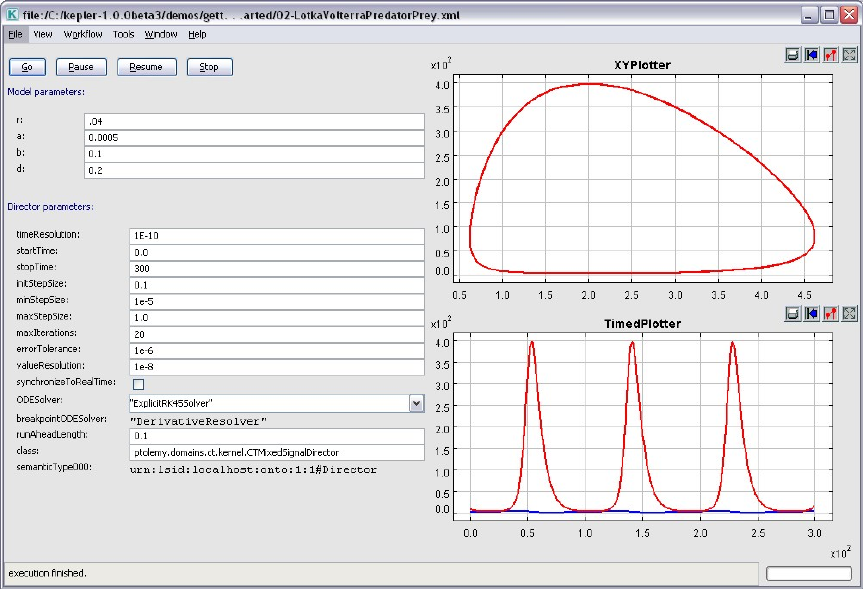Open the plot format icon above XYPlotter
The height and width of the screenshot is (589, 863).
[x=830, y=55]
